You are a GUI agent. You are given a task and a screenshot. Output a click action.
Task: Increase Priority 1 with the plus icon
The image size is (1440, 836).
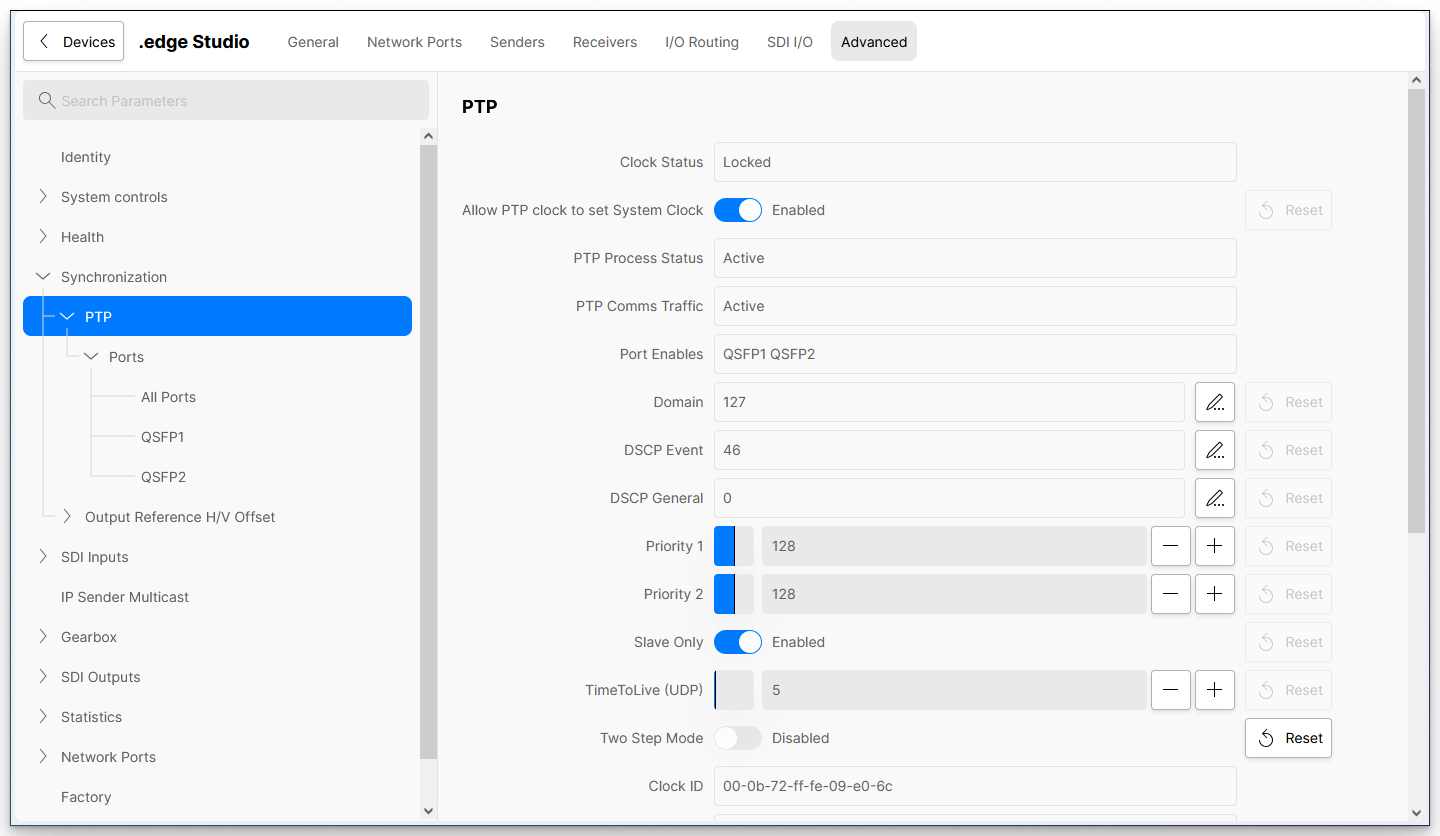pos(1214,546)
